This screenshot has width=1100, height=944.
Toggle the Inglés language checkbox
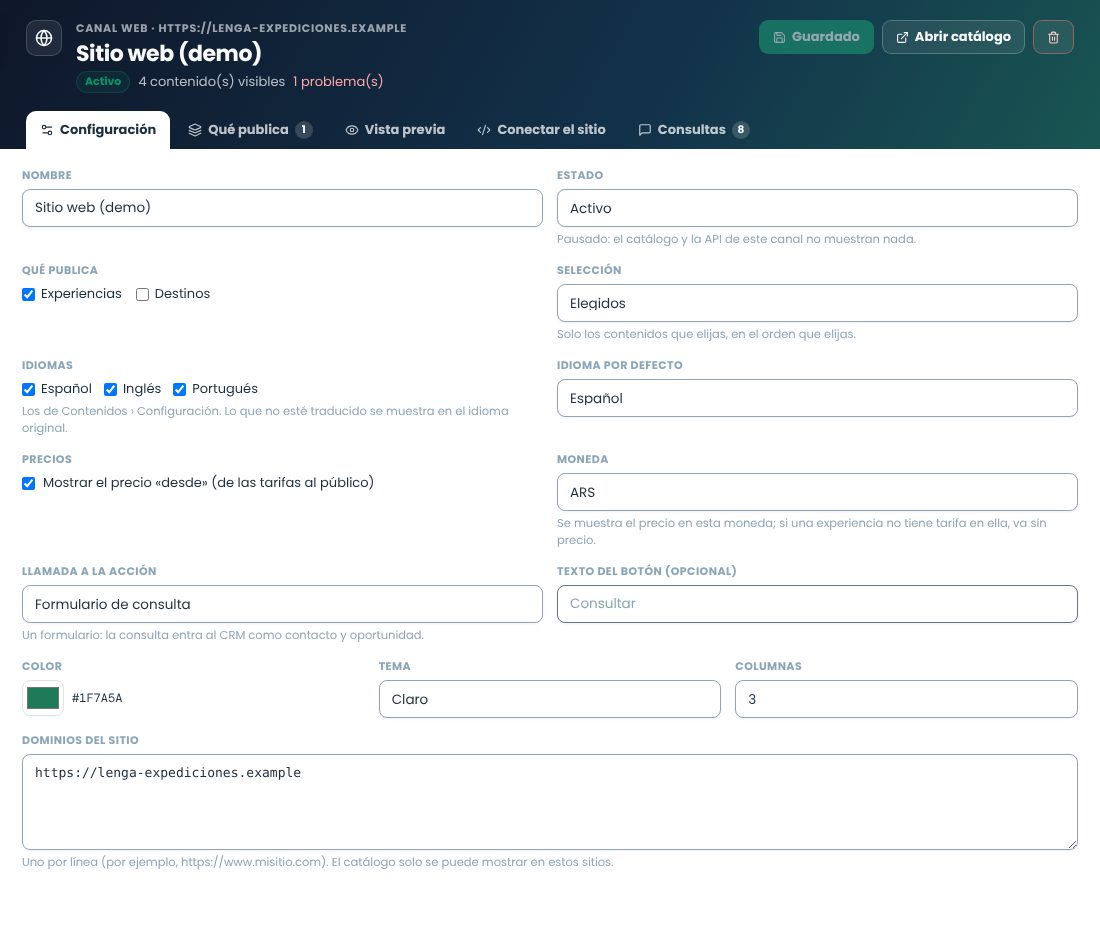(x=110, y=389)
